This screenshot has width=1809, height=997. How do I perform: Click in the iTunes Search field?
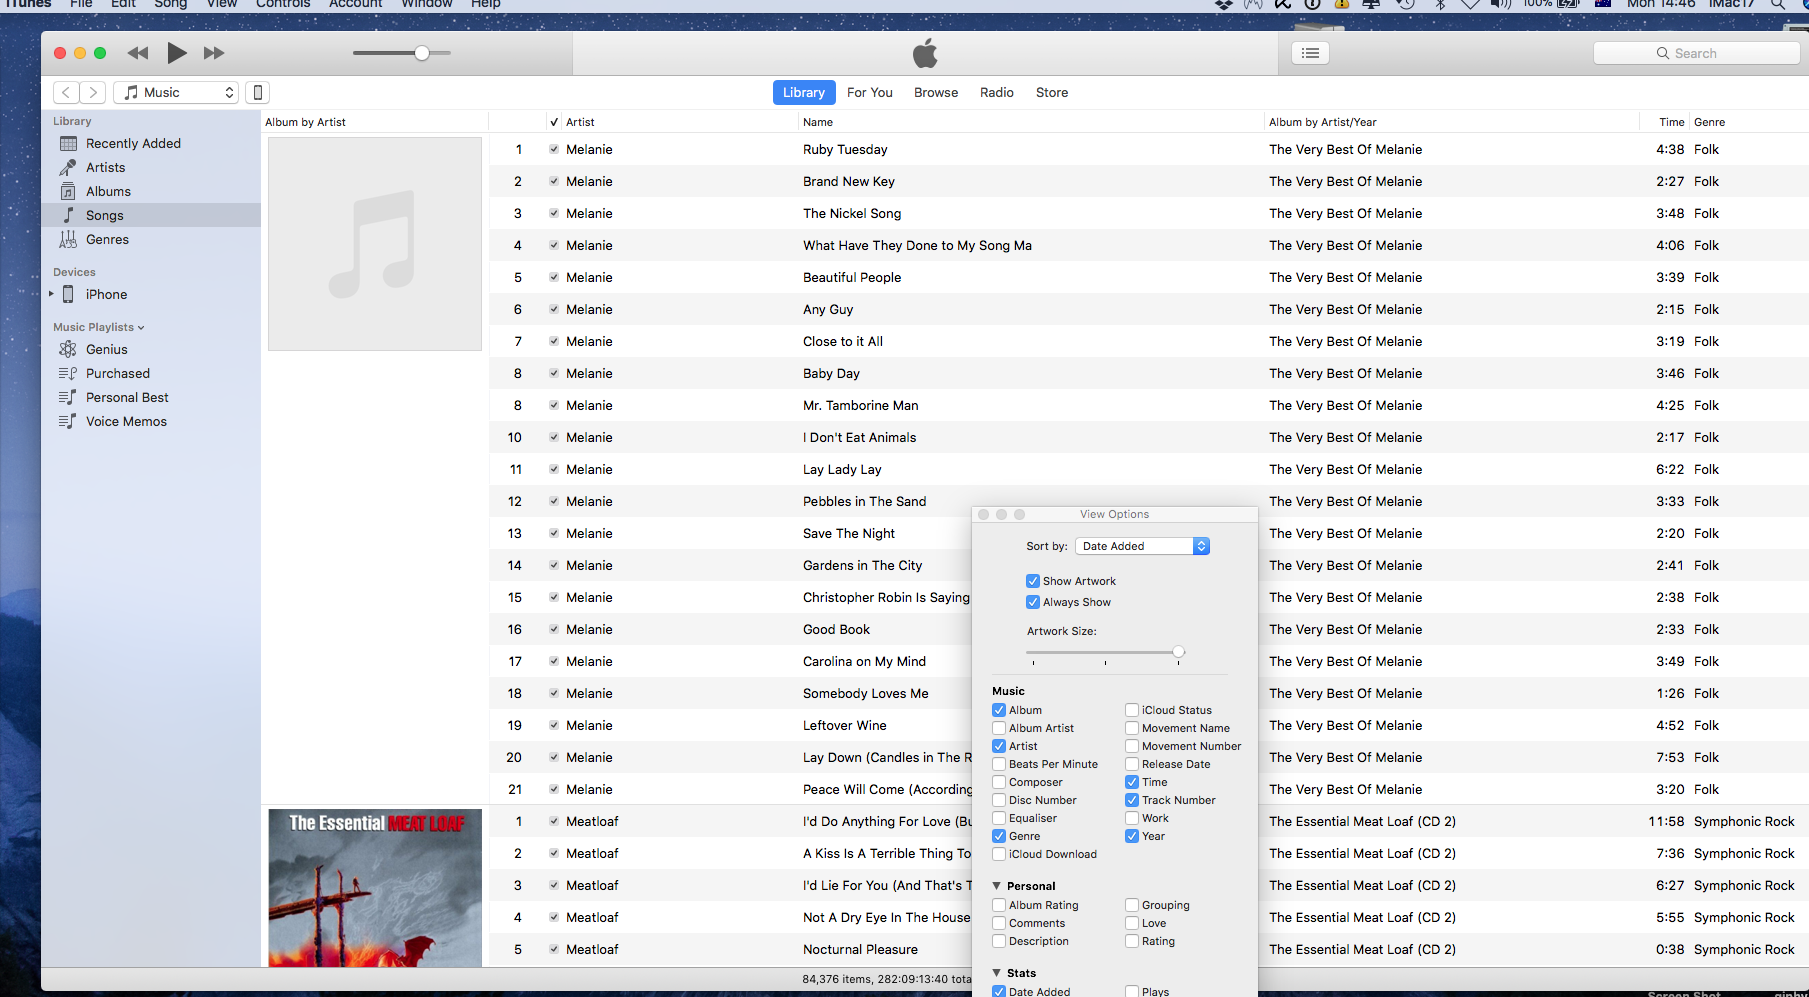tap(1696, 53)
